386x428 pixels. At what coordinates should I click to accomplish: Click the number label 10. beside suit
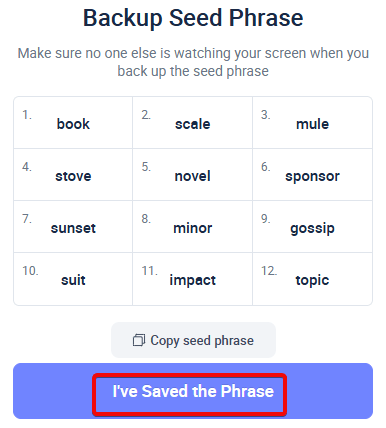tap(30, 271)
